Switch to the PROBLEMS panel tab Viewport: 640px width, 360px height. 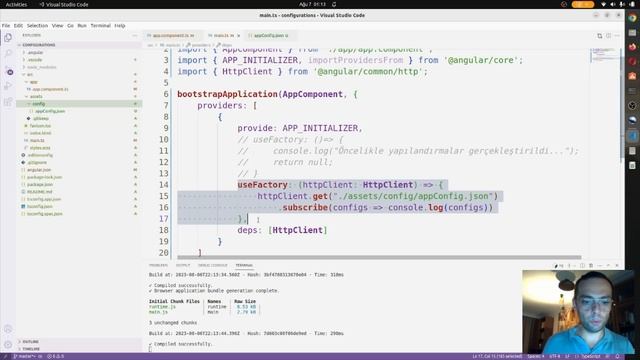click(158, 266)
